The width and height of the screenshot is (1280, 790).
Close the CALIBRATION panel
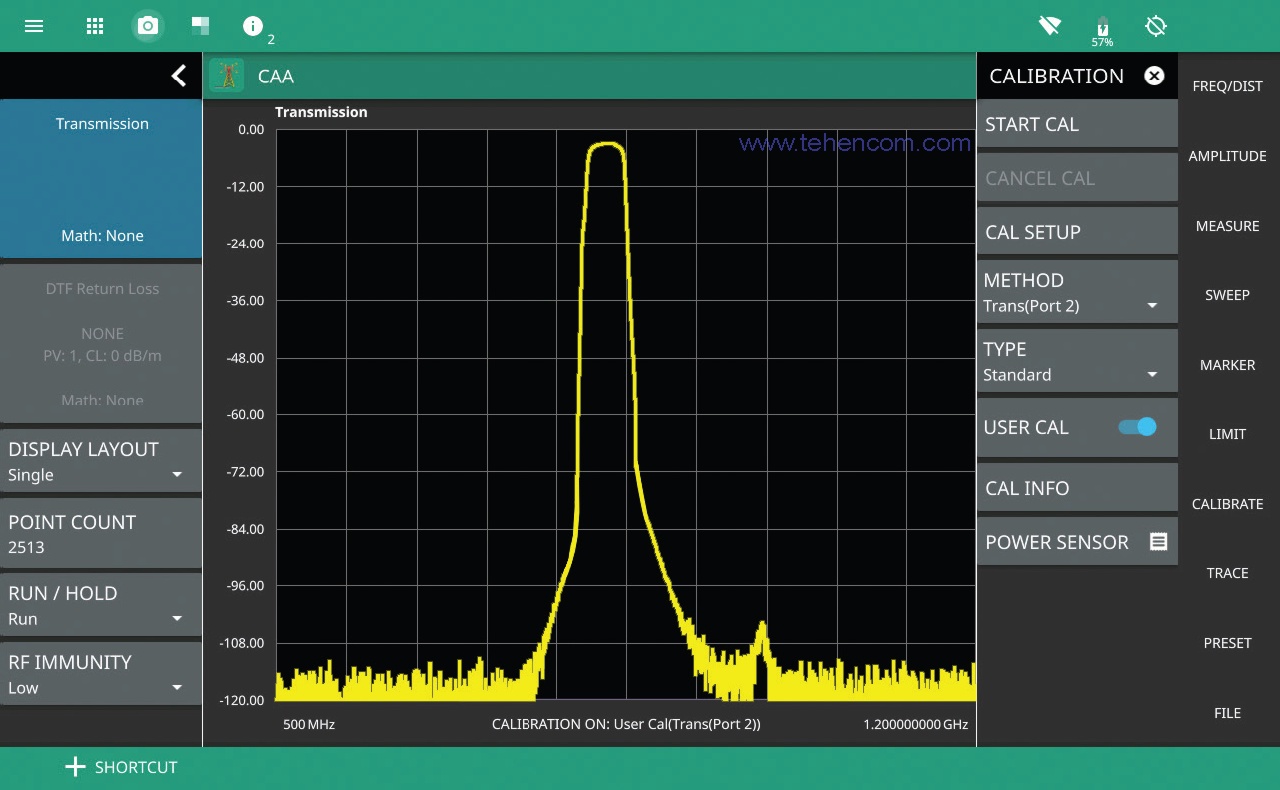click(x=1154, y=76)
